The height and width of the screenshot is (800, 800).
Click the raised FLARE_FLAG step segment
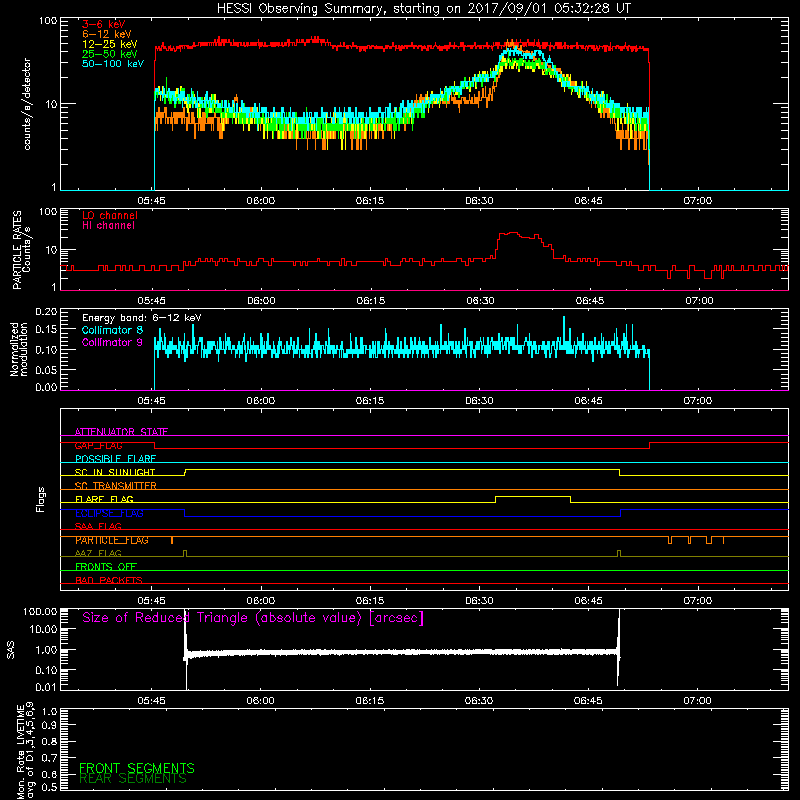pyautogui.click(x=533, y=496)
